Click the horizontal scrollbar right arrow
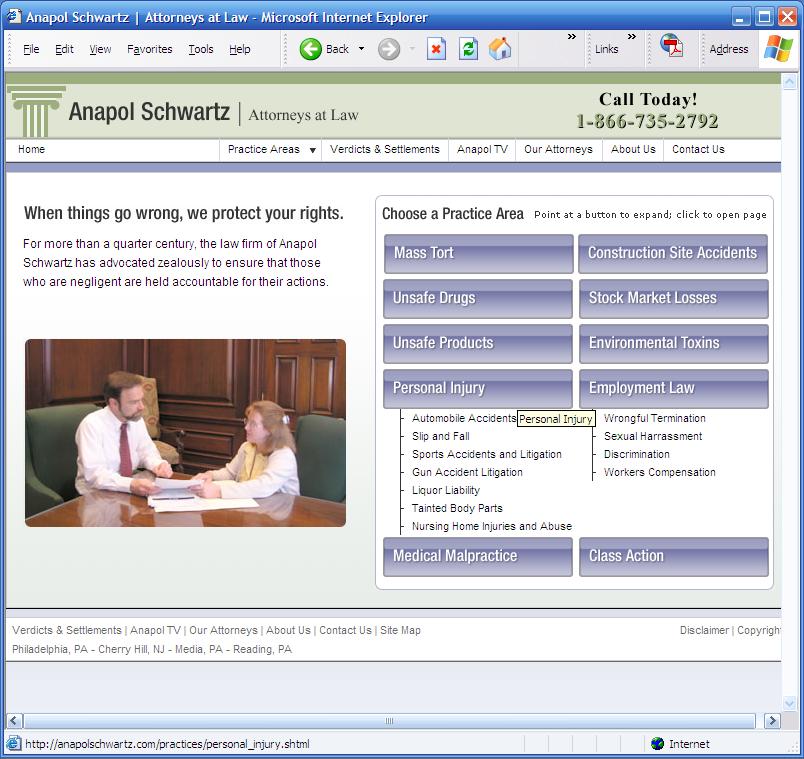This screenshot has width=804, height=759. click(x=772, y=721)
